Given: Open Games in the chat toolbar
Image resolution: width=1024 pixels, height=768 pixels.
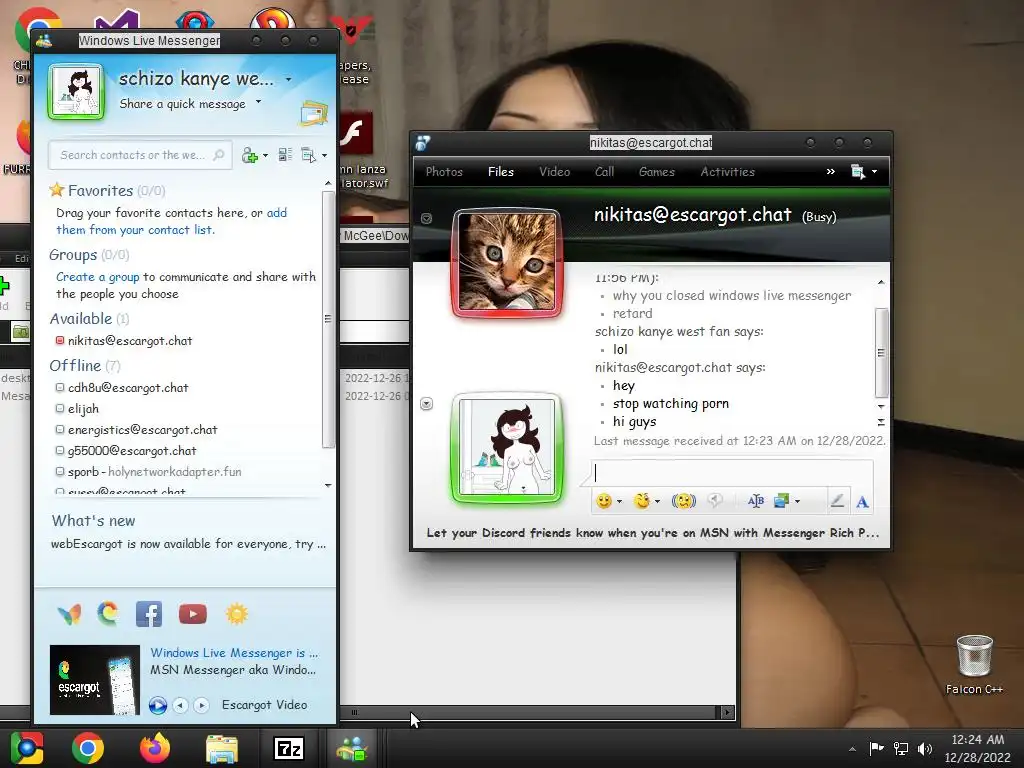Looking at the screenshot, I should click(x=656, y=172).
